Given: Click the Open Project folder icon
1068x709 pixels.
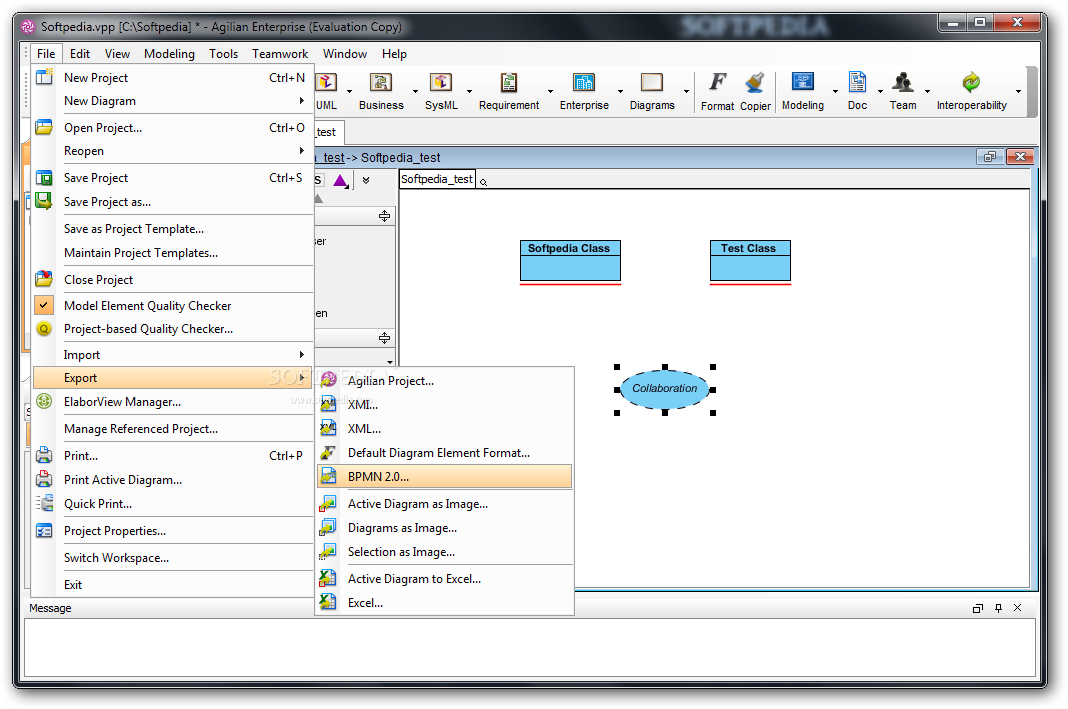Looking at the screenshot, I should point(44,127).
